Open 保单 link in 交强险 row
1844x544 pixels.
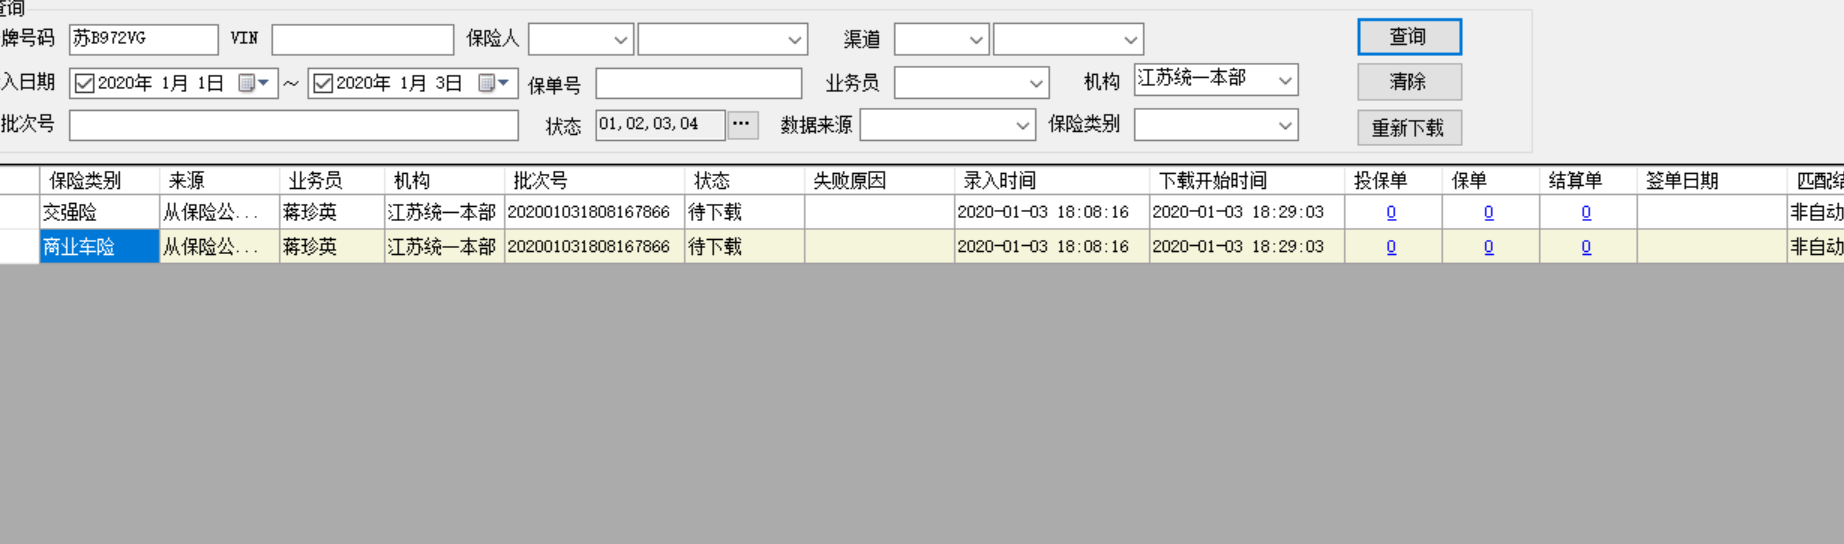pyautogui.click(x=1488, y=212)
